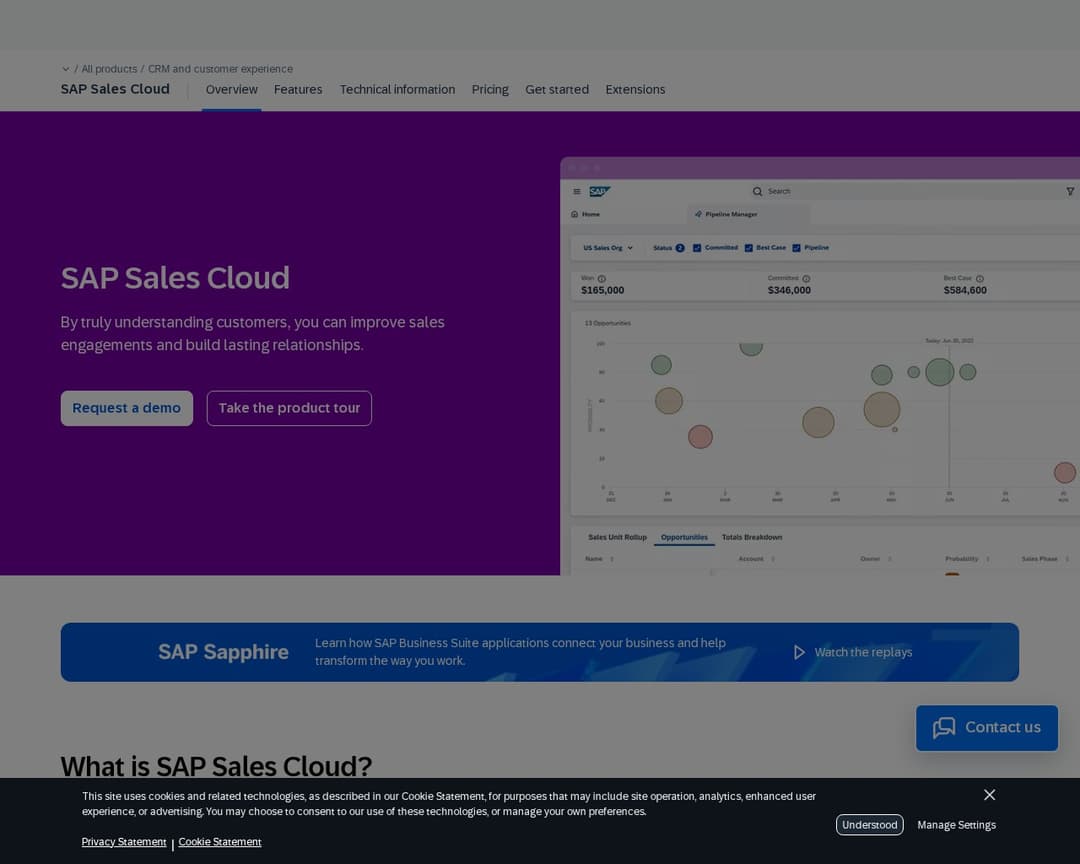Open the Get started tab

pyautogui.click(x=557, y=90)
